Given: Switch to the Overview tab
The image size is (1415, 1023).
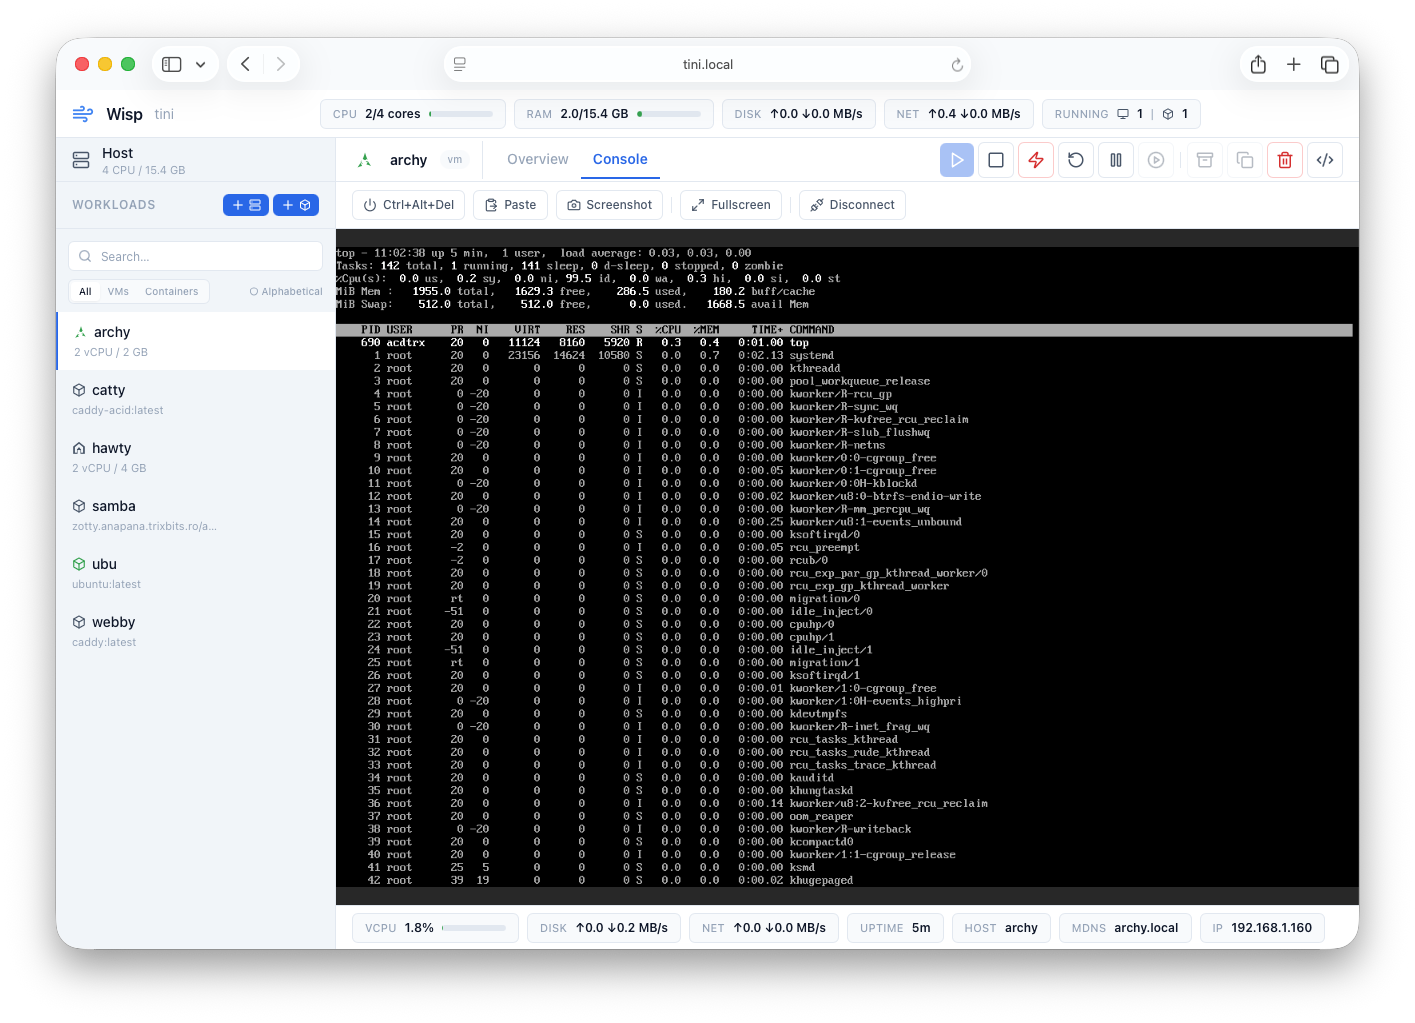Looking at the screenshot, I should 538,159.
